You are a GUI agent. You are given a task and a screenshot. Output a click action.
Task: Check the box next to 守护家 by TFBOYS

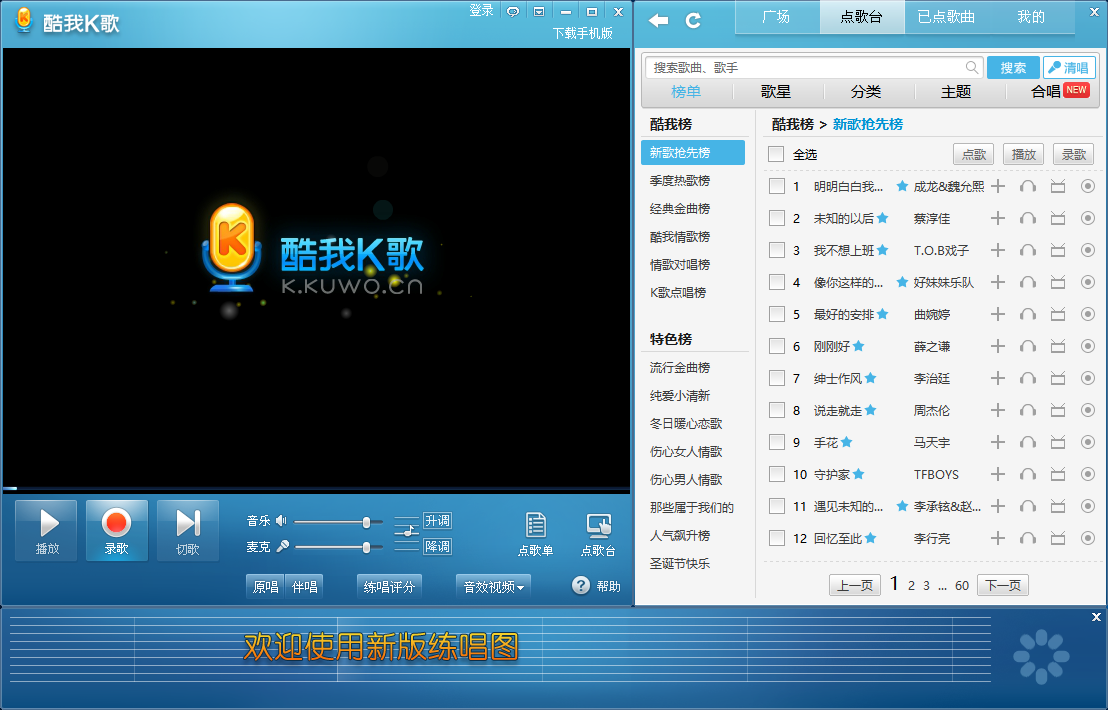click(x=776, y=474)
